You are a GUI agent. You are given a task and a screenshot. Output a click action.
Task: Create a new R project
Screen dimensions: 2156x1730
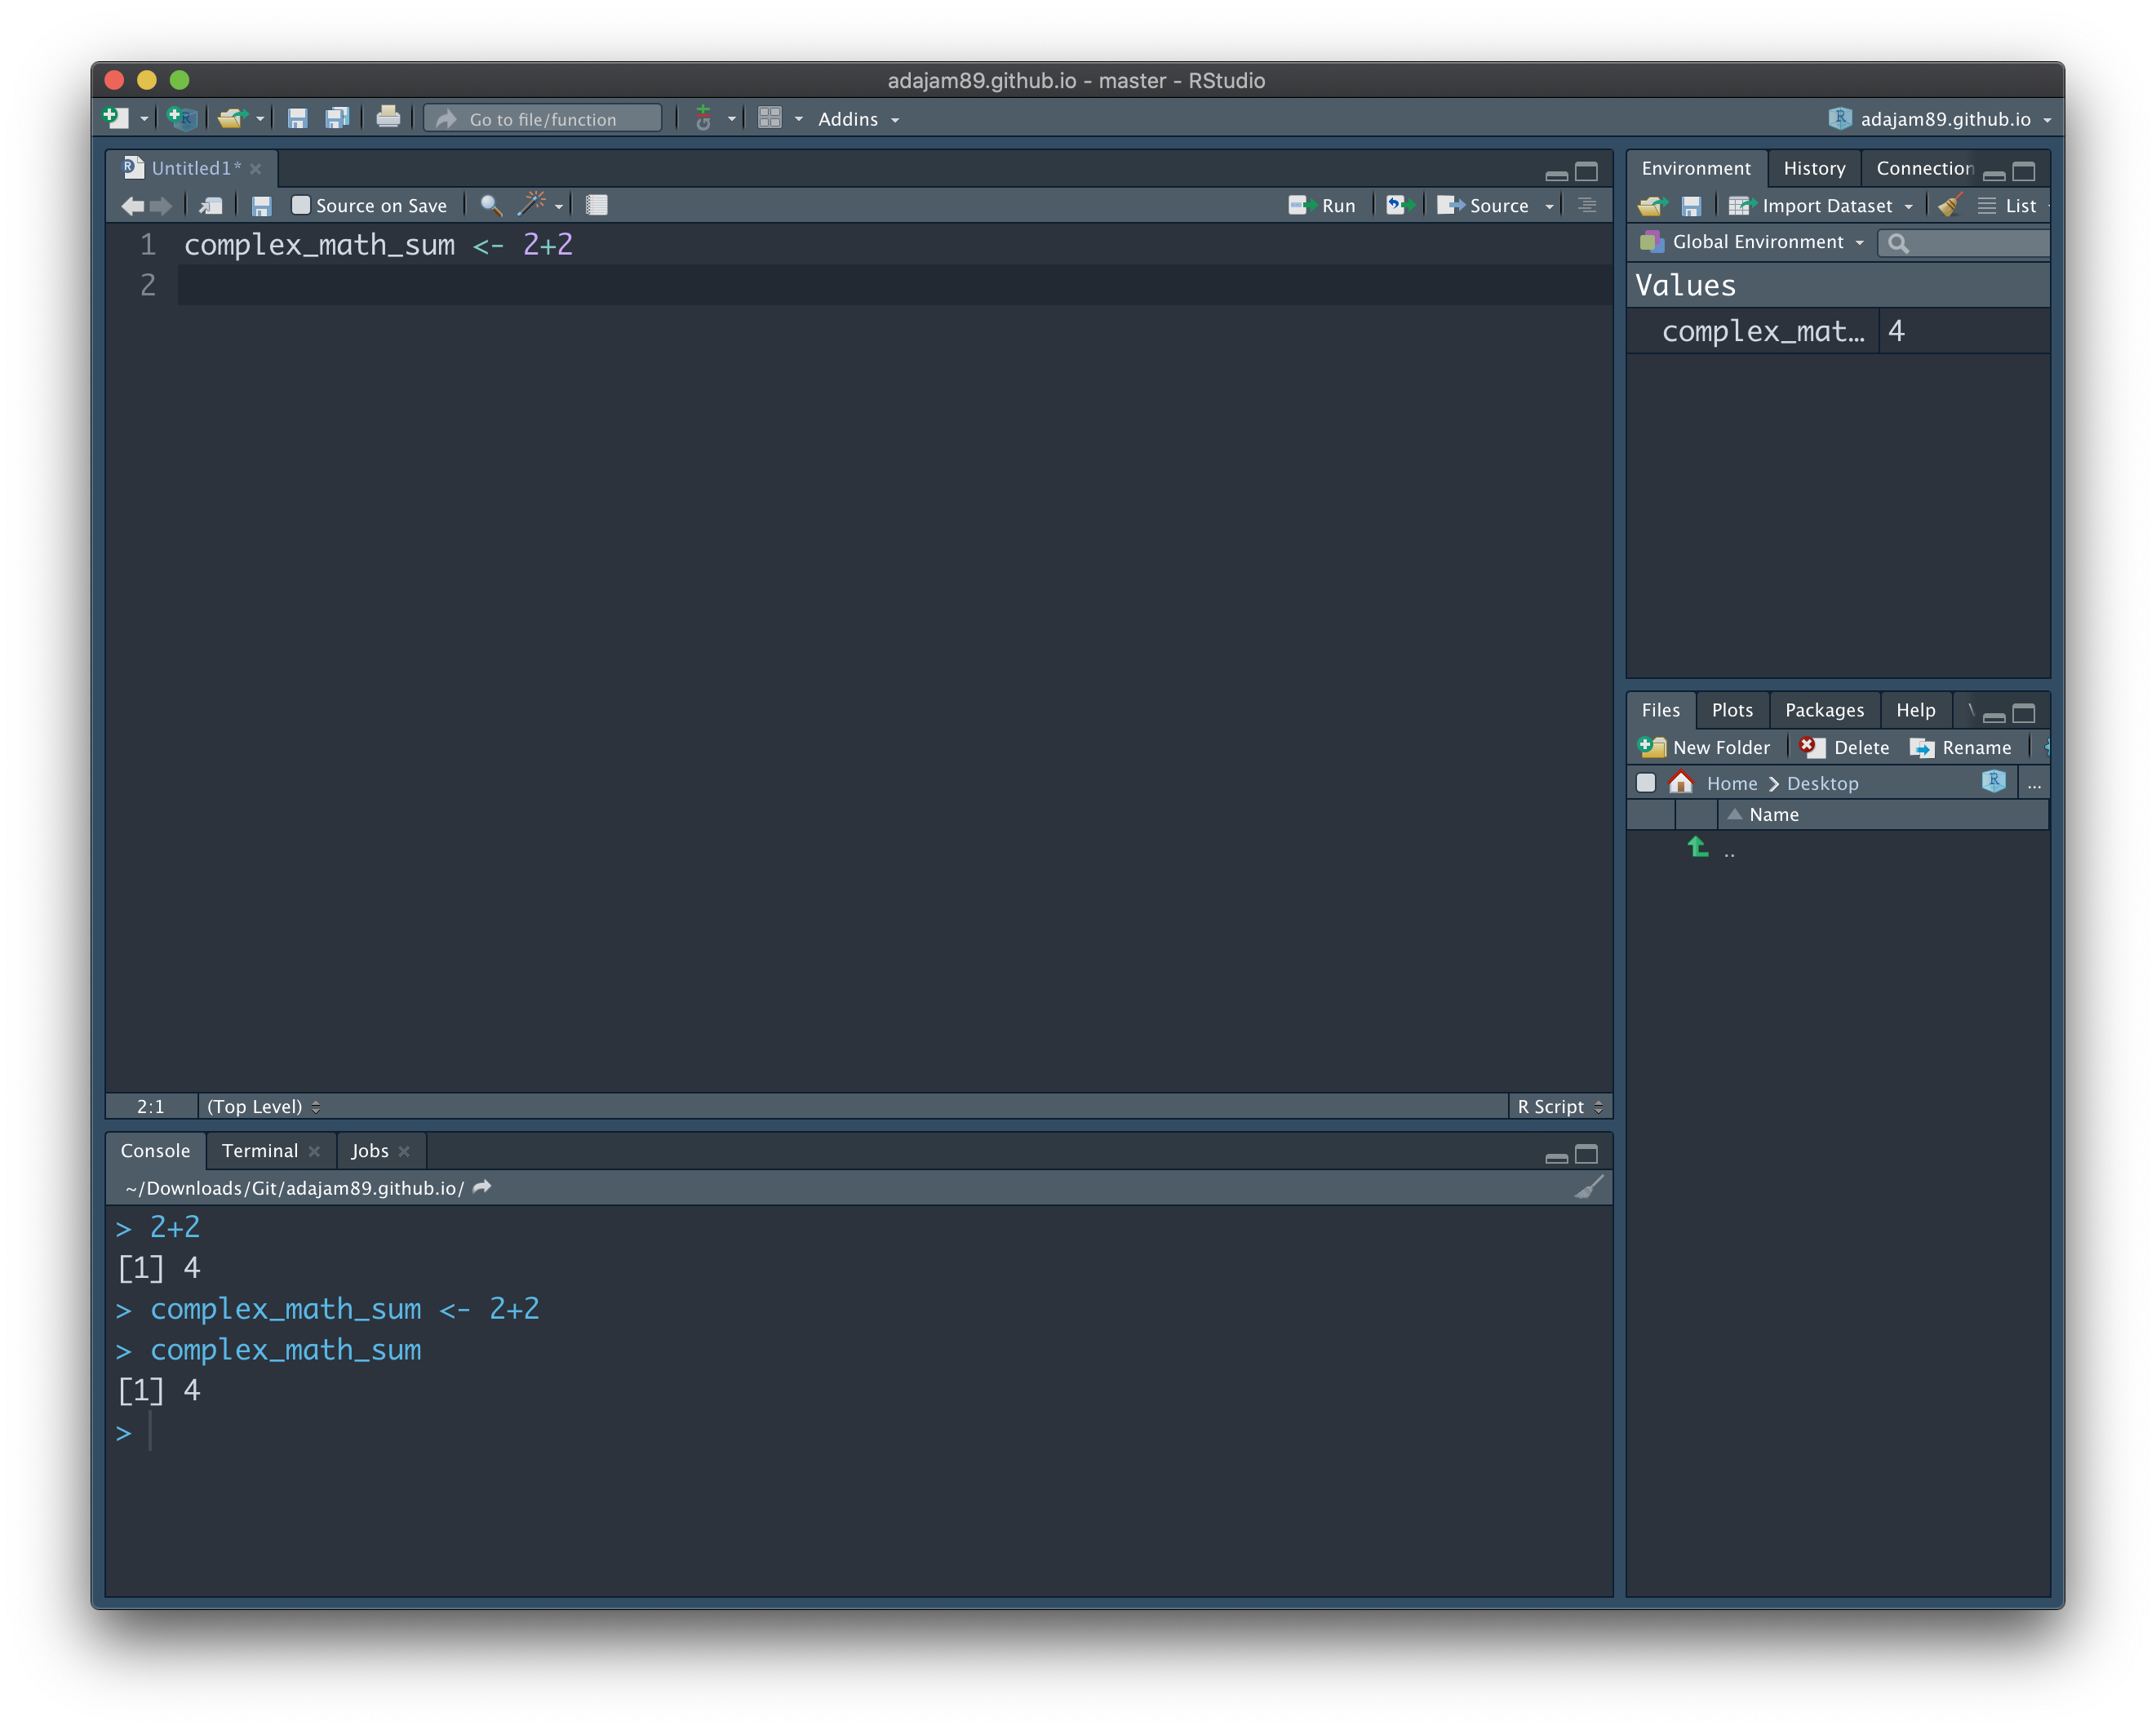pos(182,119)
